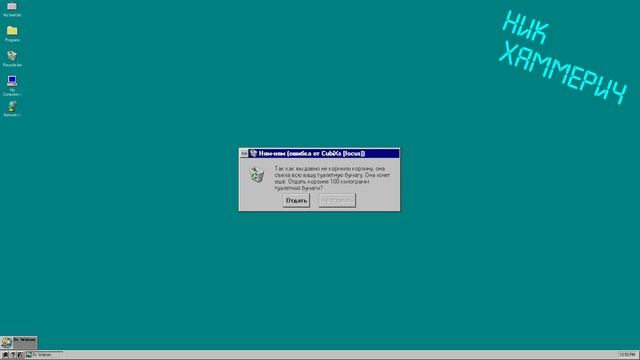Click the third taskbar quick icon

[20, 355]
